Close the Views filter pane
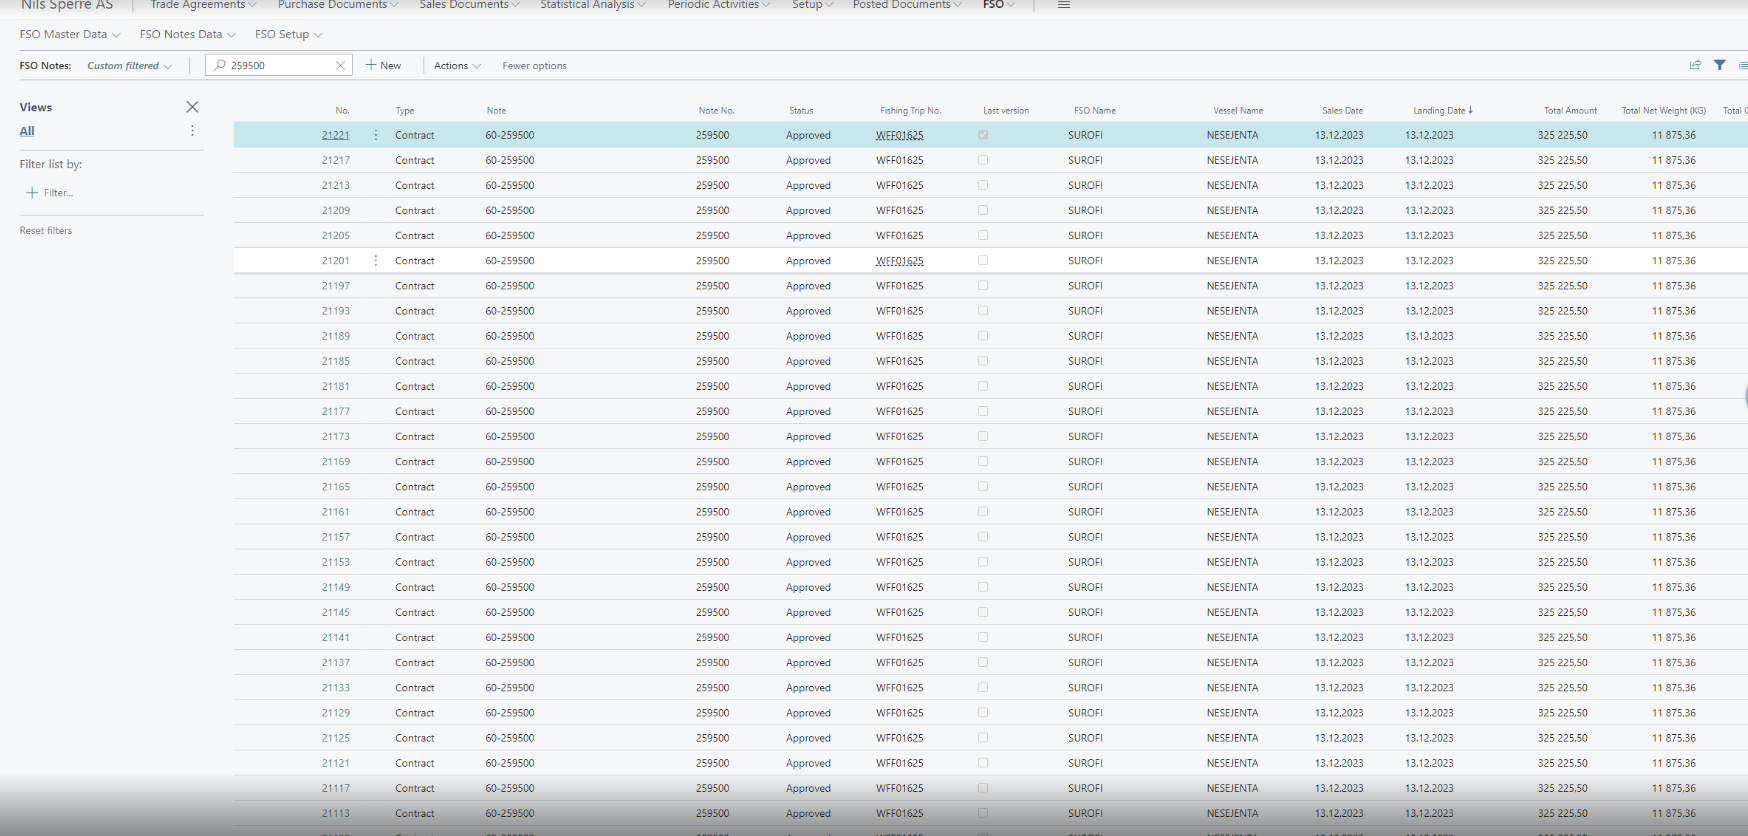The height and width of the screenshot is (836, 1748). pyautogui.click(x=192, y=107)
